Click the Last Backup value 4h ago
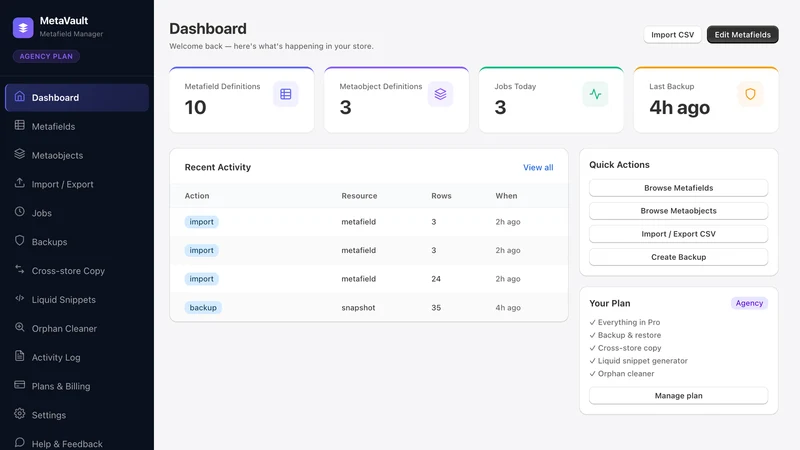Viewport: 800px width, 450px height. pyautogui.click(x=680, y=108)
